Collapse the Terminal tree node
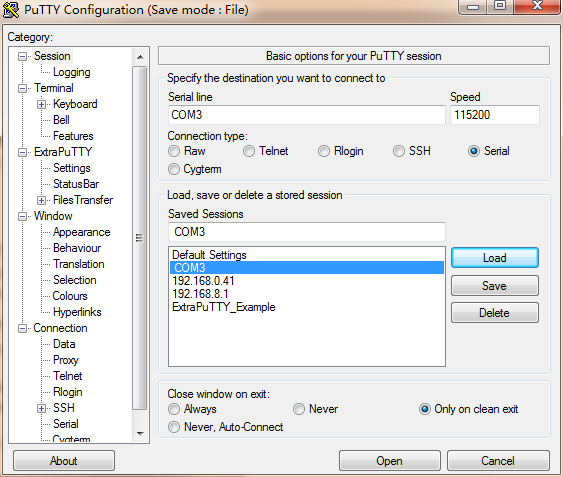 click(23, 88)
